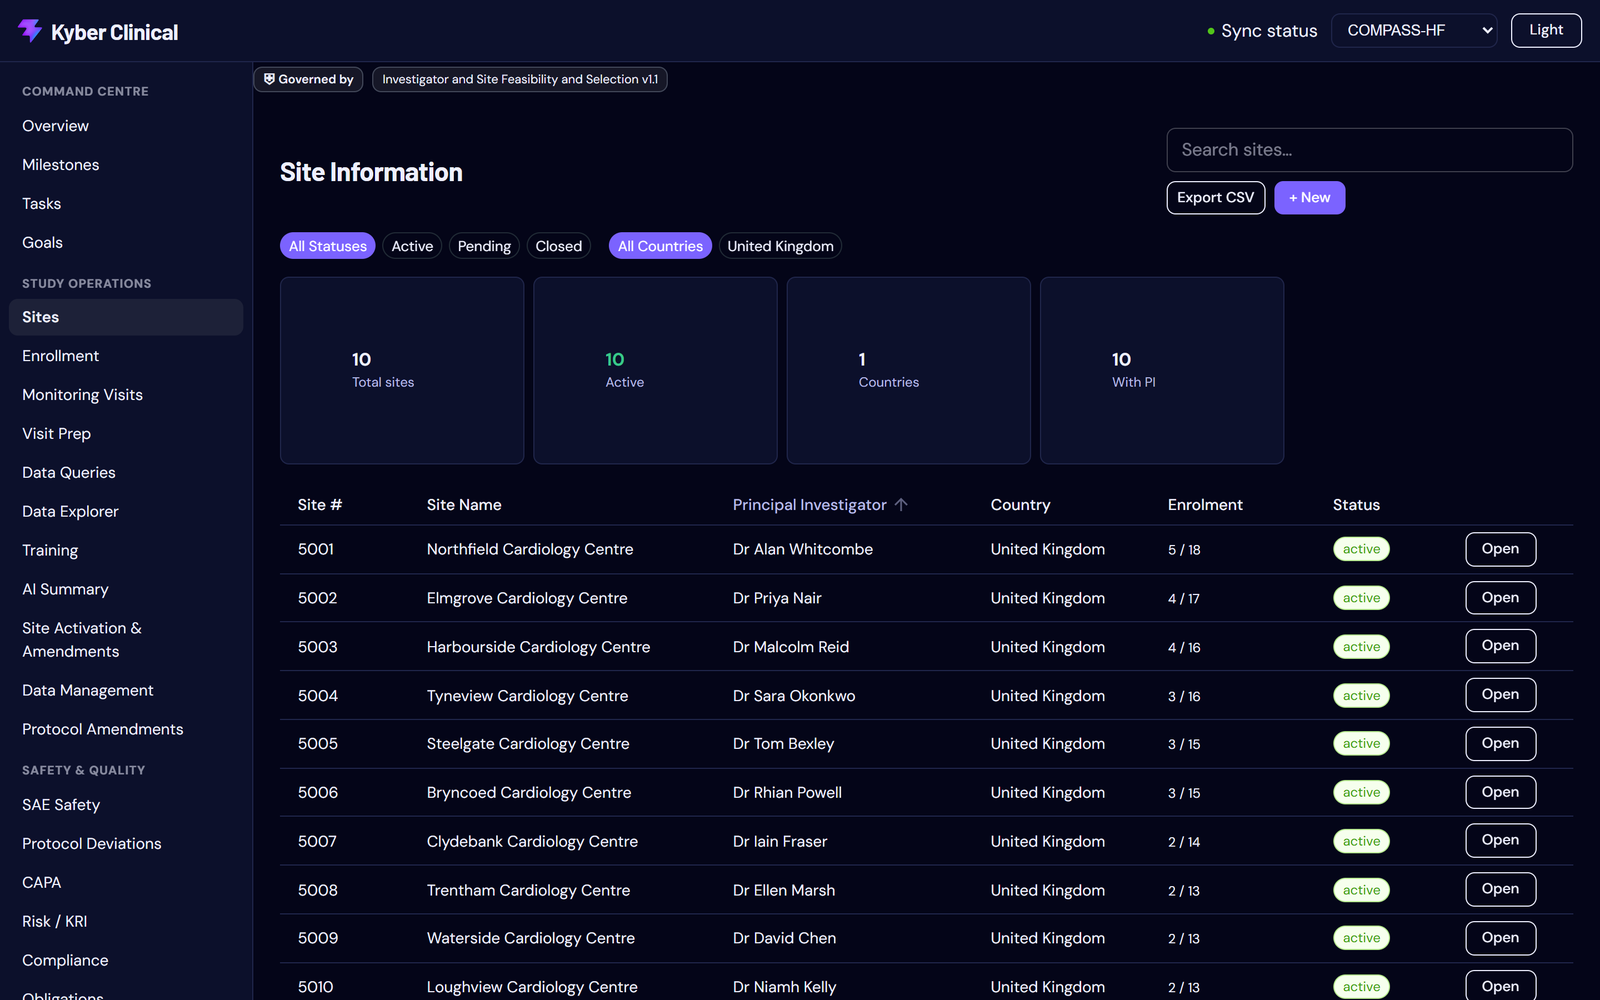Navigate to Monitoring Visits
This screenshot has width=1600, height=1000.
click(x=126, y=395)
